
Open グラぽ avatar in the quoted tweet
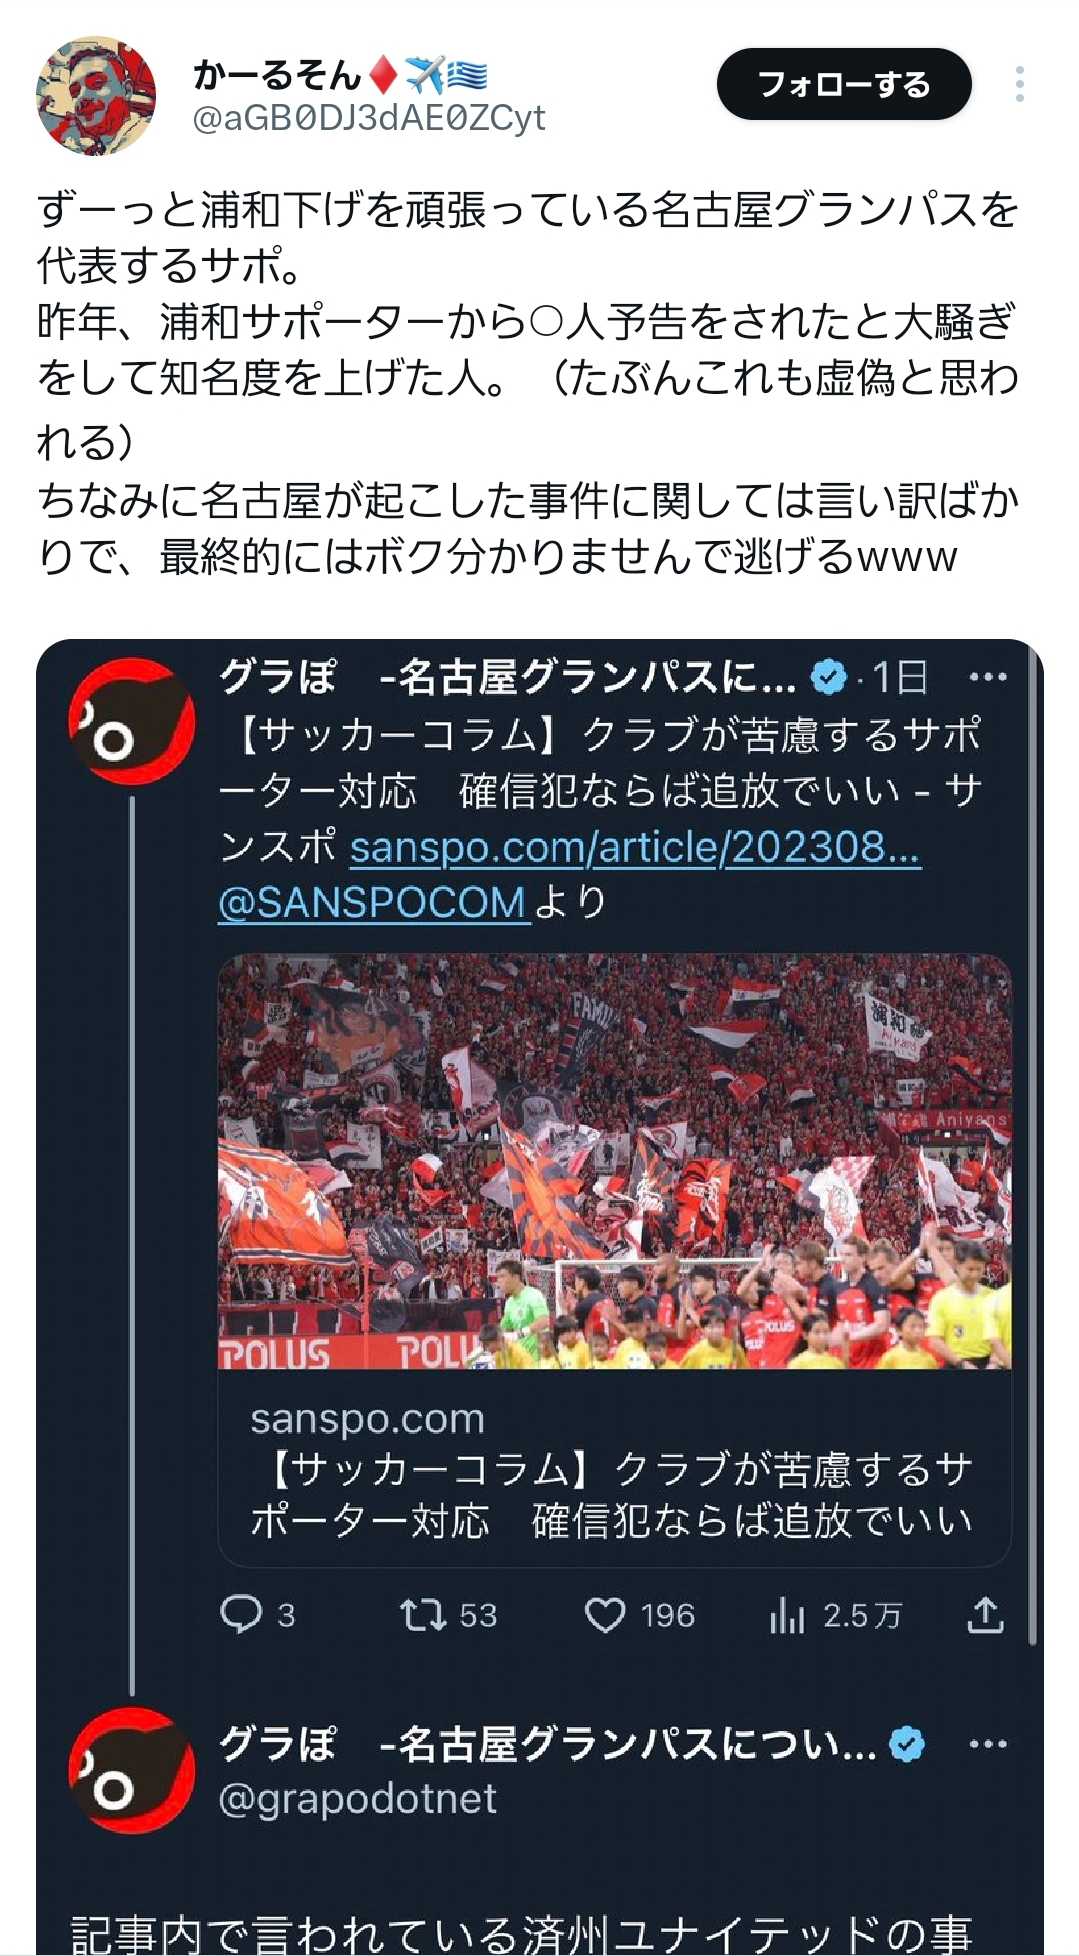(x=131, y=721)
